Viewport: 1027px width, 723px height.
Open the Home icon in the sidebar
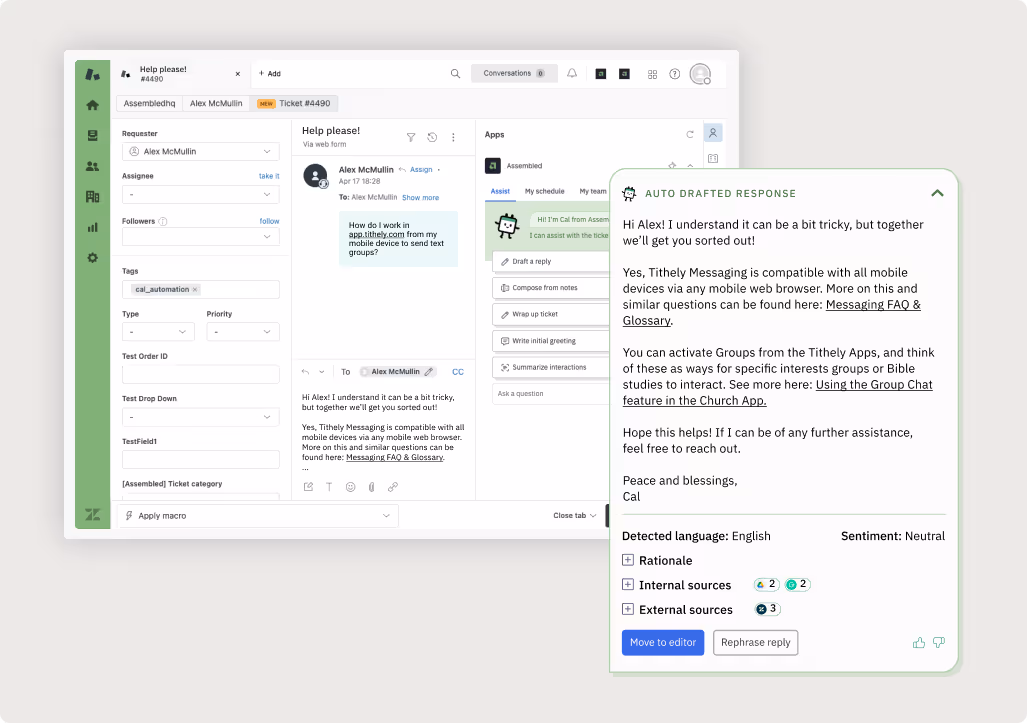click(92, 105)
